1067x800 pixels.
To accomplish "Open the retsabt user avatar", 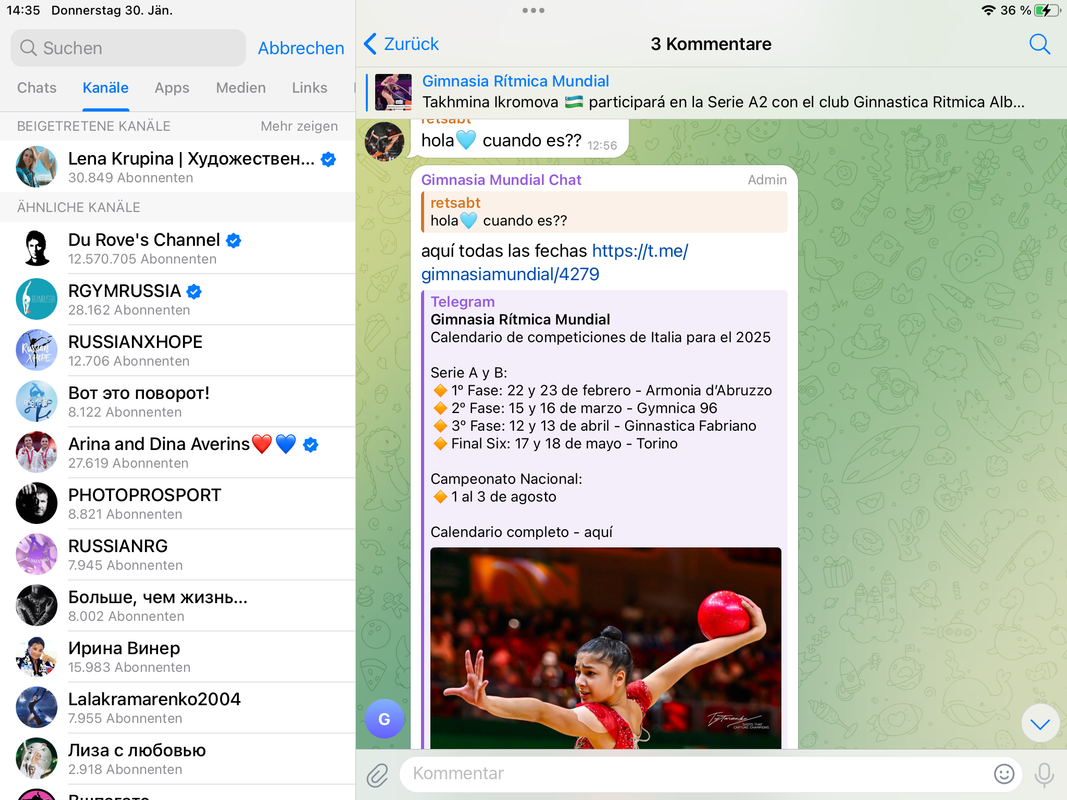I will (384, 141).
